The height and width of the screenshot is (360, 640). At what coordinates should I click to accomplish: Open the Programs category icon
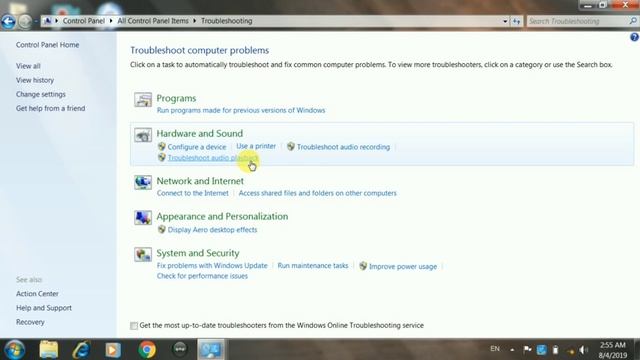tap(143, 100)
